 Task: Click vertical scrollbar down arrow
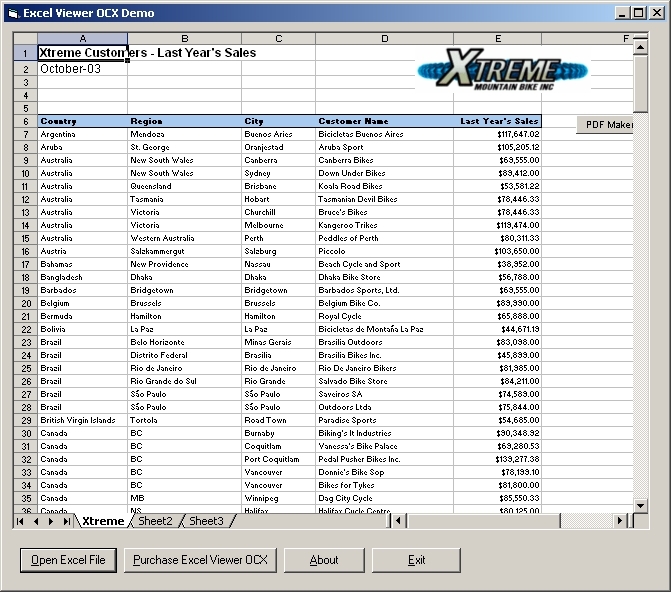[640, 506]
